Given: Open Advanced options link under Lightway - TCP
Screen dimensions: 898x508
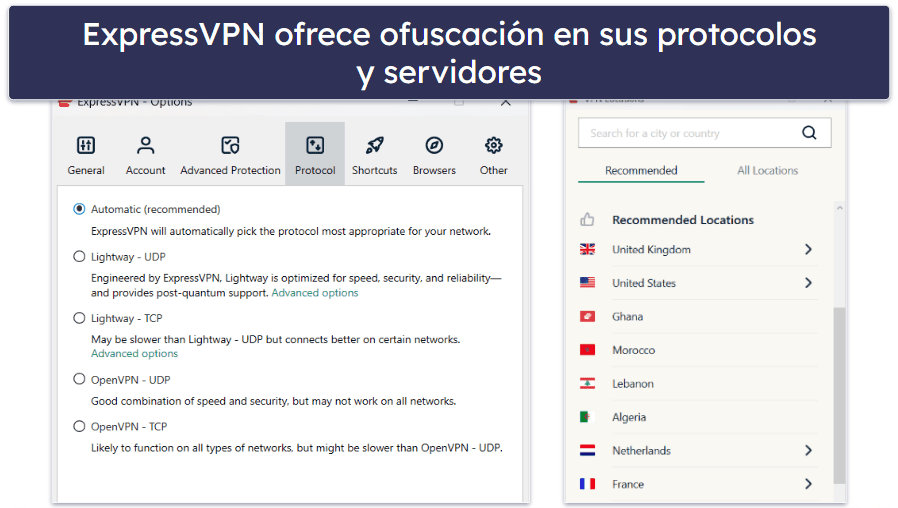Looking at the screenshot, I should (x=134, y=353).
